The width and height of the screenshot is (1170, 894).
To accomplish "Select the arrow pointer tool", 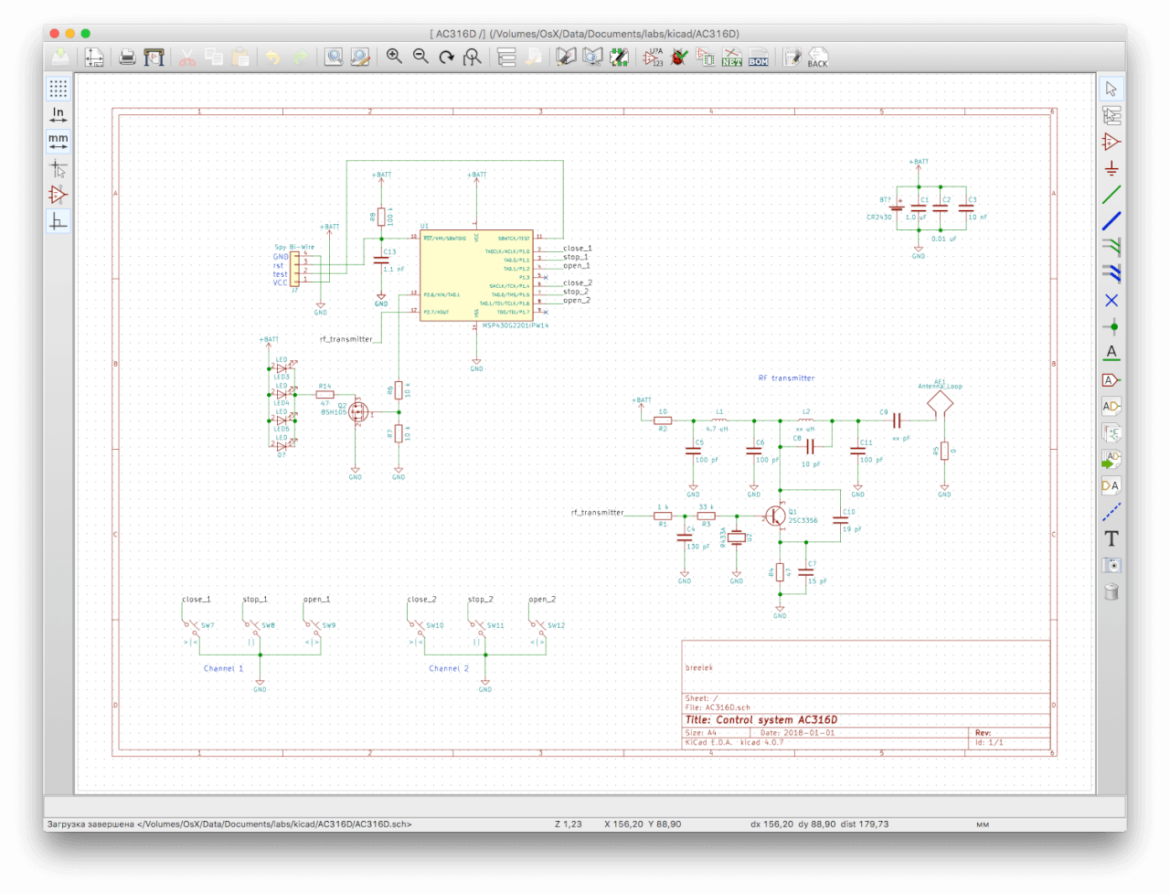I will pyautogui.click(x=1111, y=89).
